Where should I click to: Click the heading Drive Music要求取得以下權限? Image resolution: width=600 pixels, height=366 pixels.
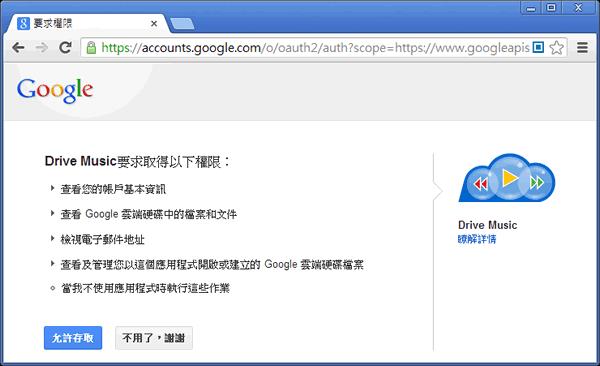click(x=137, y=162)
